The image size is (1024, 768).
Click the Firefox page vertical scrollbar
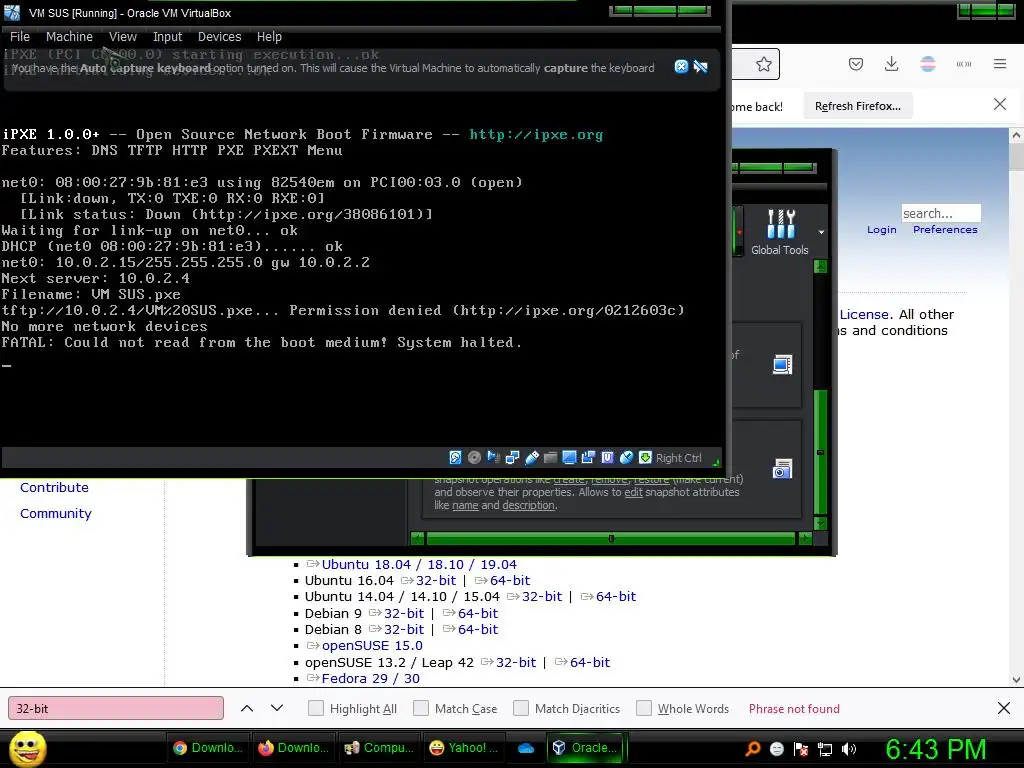tap(1016, 157)
